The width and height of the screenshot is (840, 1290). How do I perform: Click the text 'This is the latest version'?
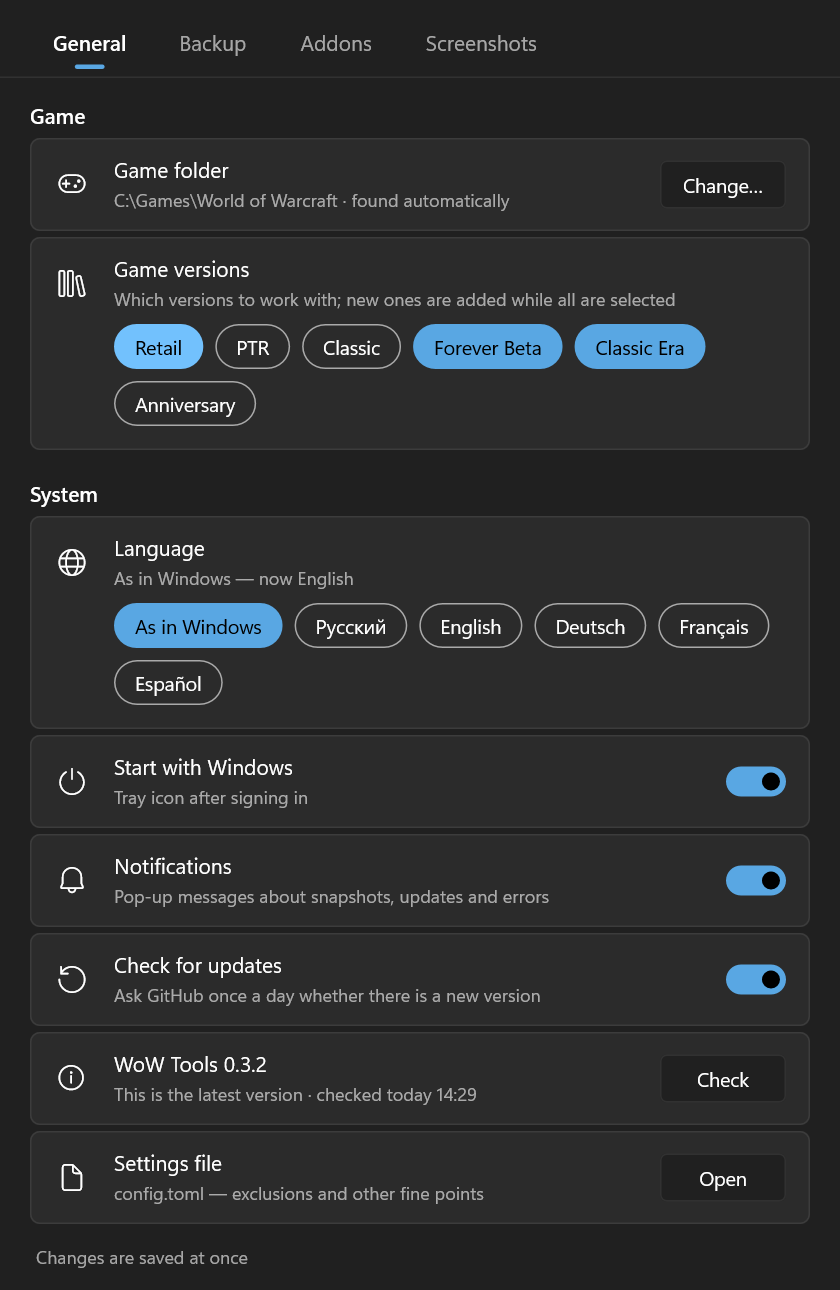[x=208, y=1095]
